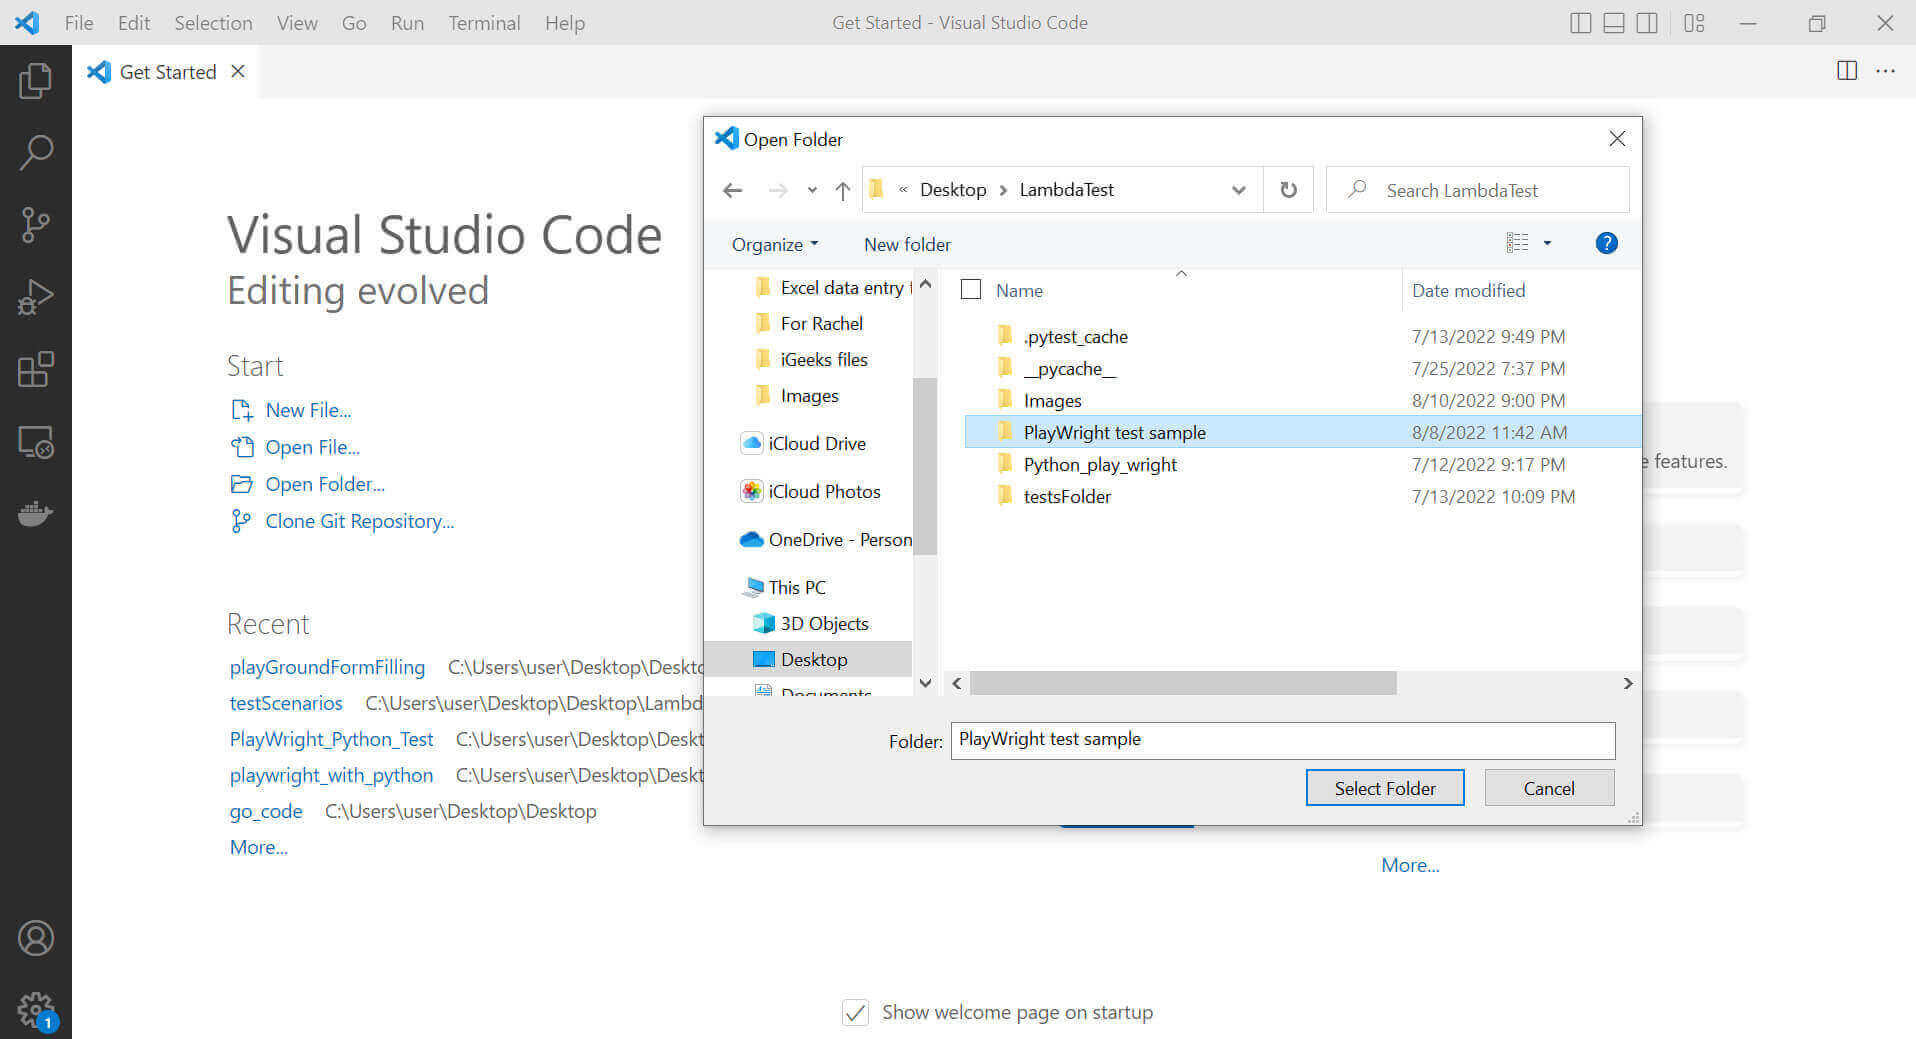Viewport: 1916px width, 1039px height.
Task: Expand the address bar history dropdown
Action: 1238,189
